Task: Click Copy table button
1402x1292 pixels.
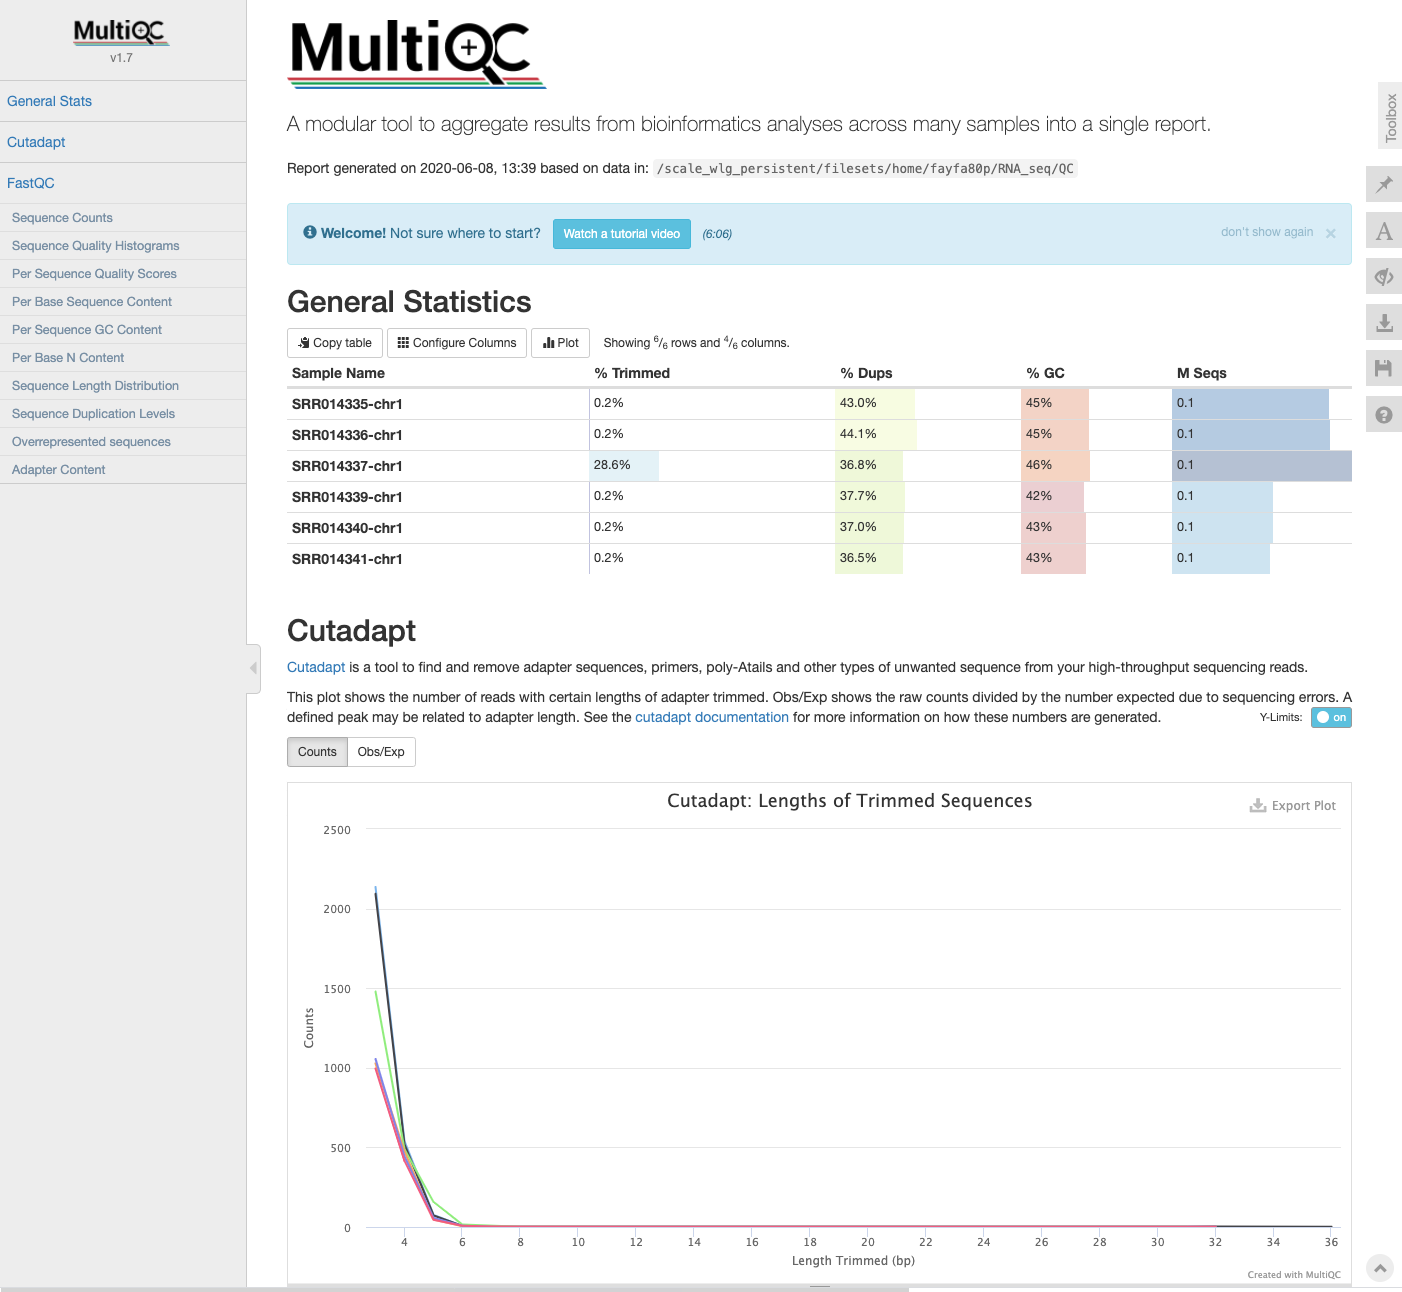Action: (335, 343)
